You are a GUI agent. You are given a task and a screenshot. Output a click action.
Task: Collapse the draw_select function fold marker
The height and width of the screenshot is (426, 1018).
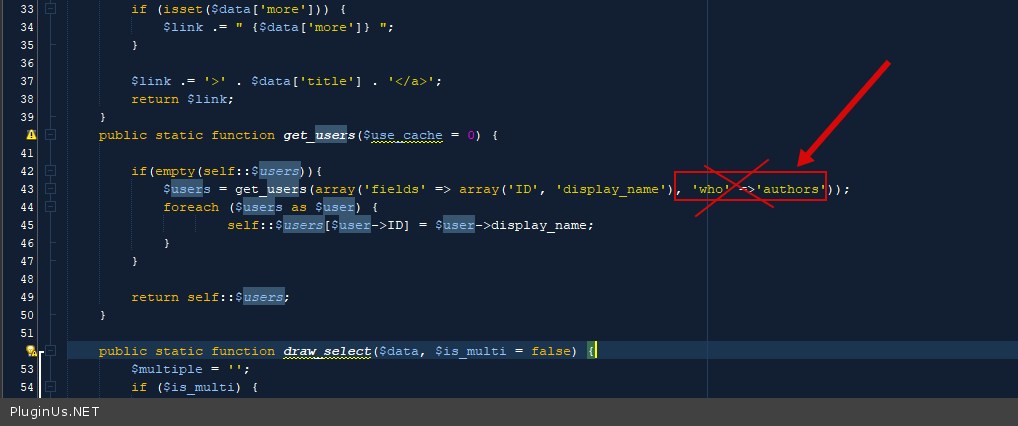(x=50, y=351)
